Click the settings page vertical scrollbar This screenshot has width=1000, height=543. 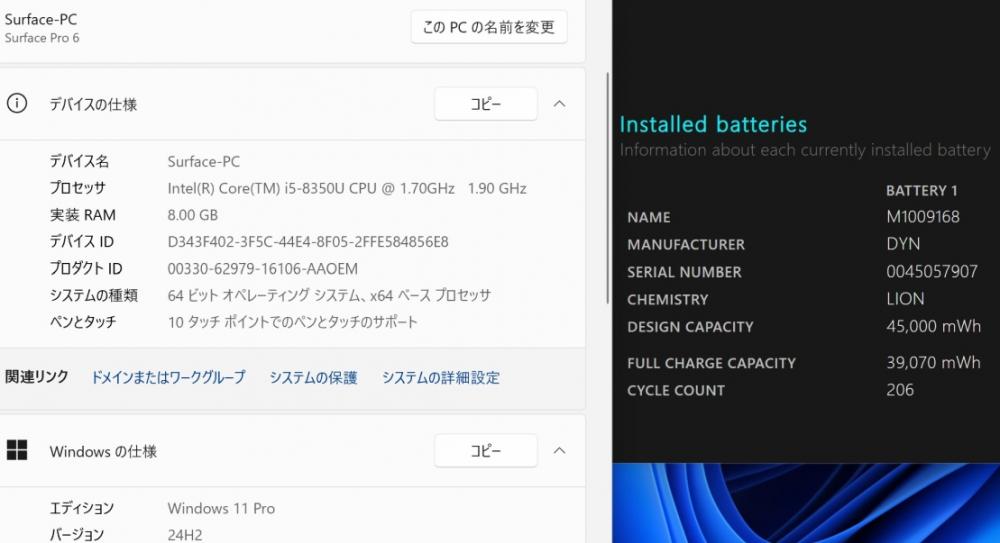click(x=607, y=188)
